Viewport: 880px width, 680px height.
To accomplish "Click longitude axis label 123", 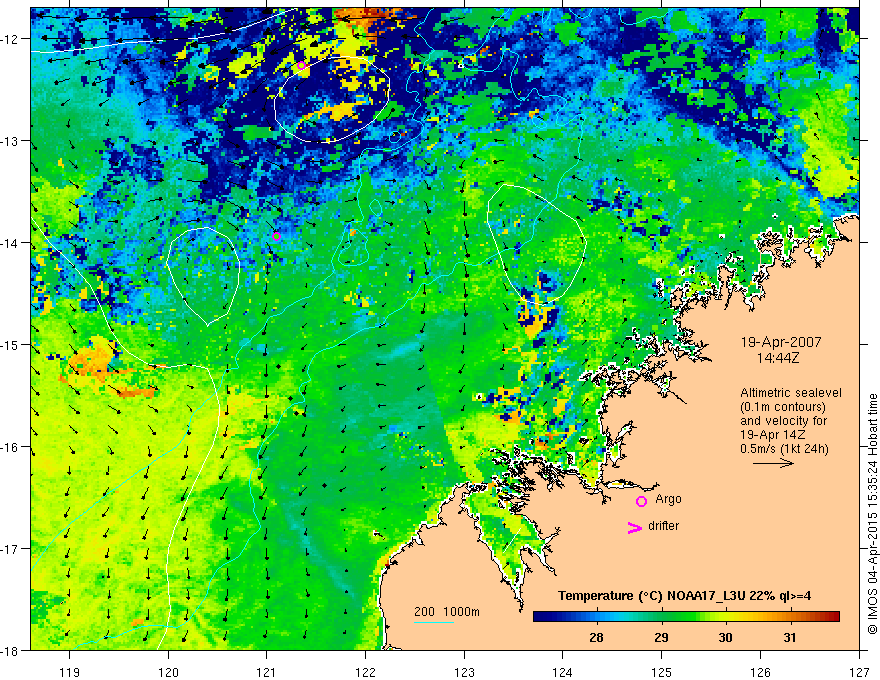I will click(x=464, y=672).
